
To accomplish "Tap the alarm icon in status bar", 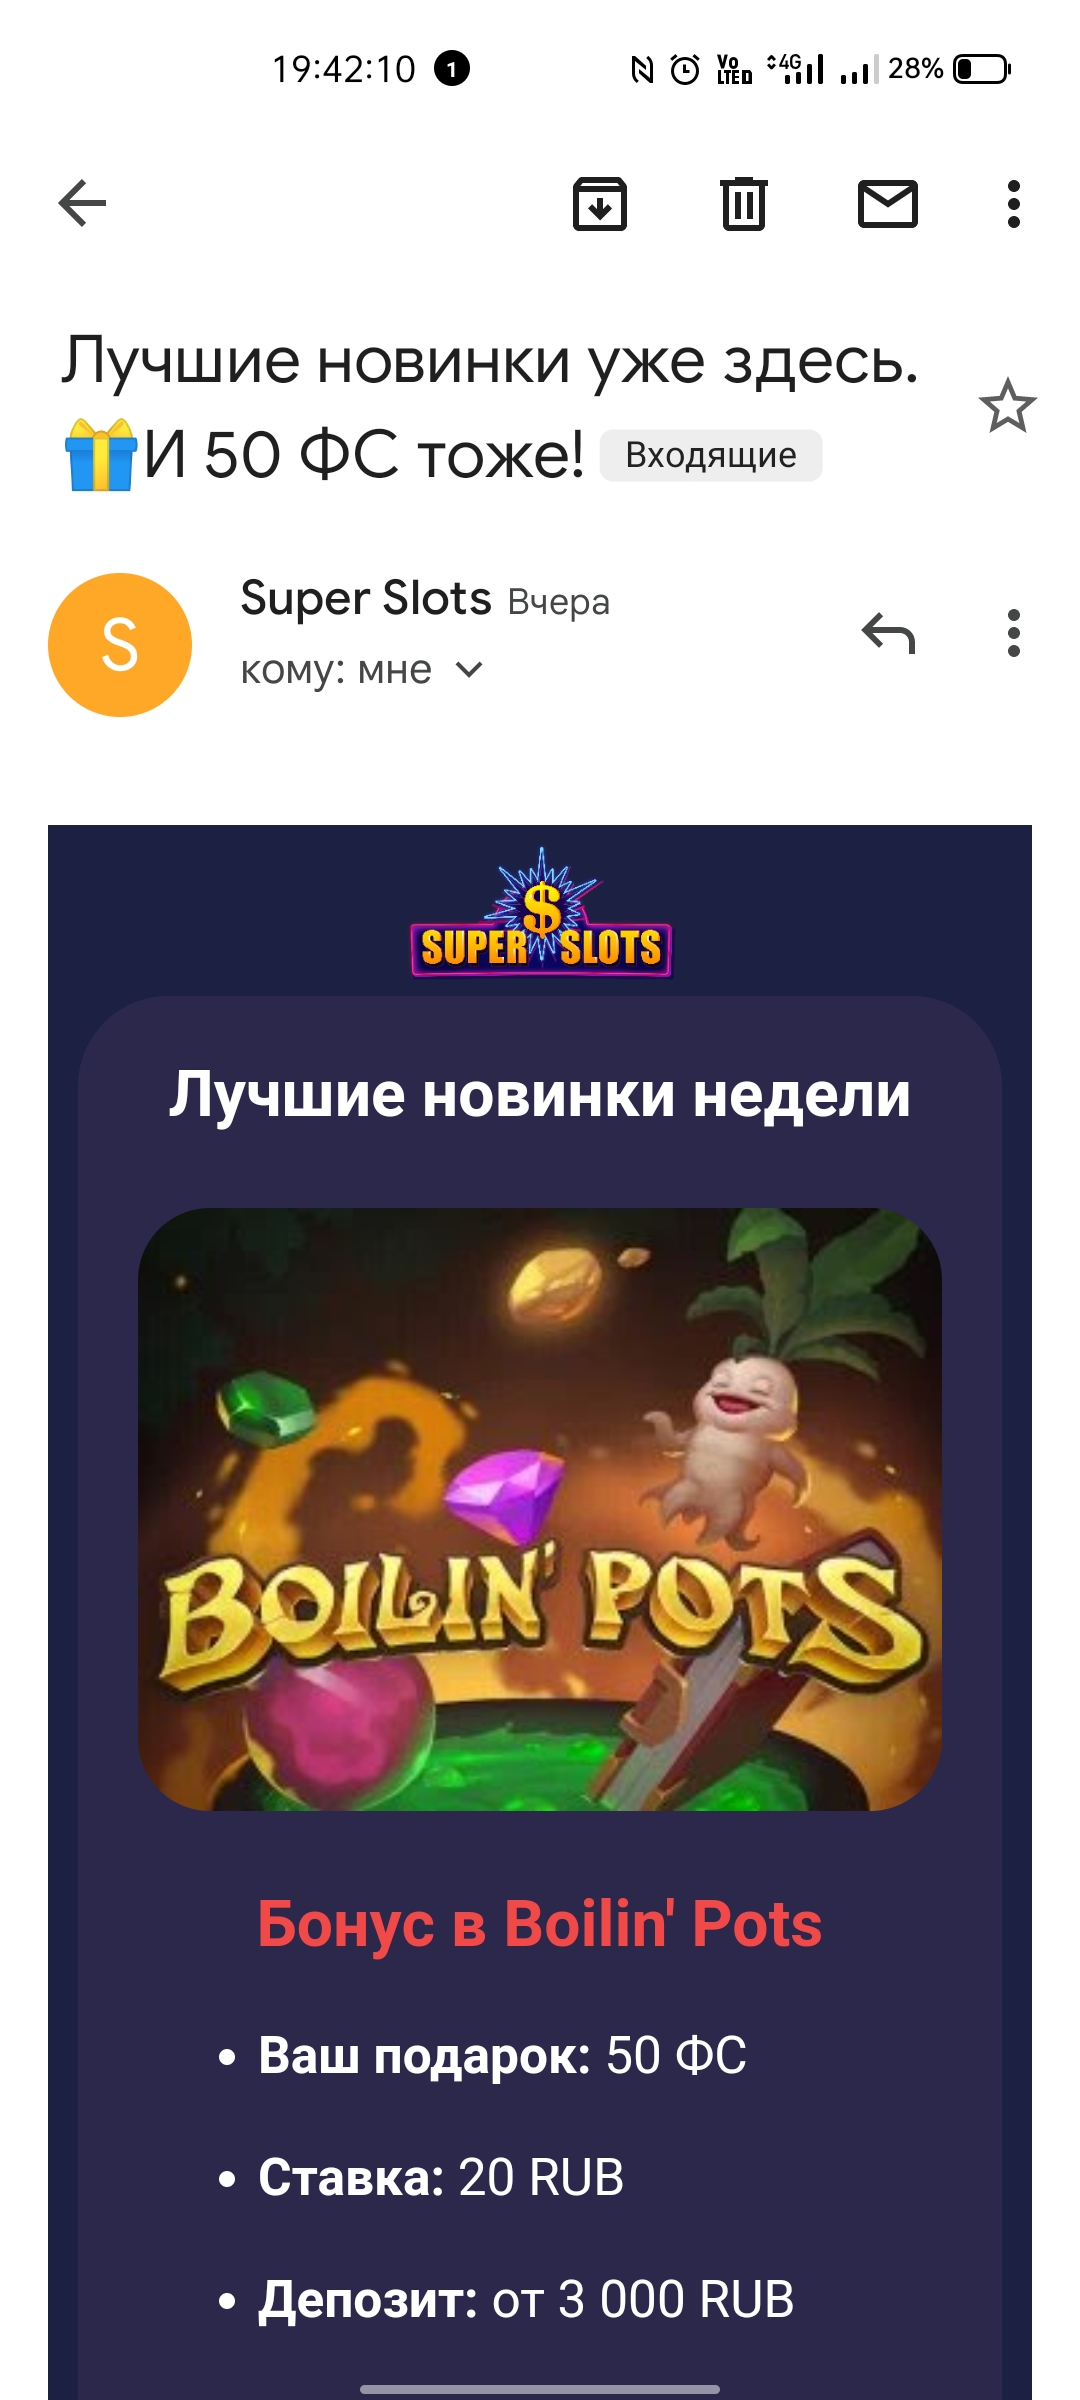I will (685, 69).
